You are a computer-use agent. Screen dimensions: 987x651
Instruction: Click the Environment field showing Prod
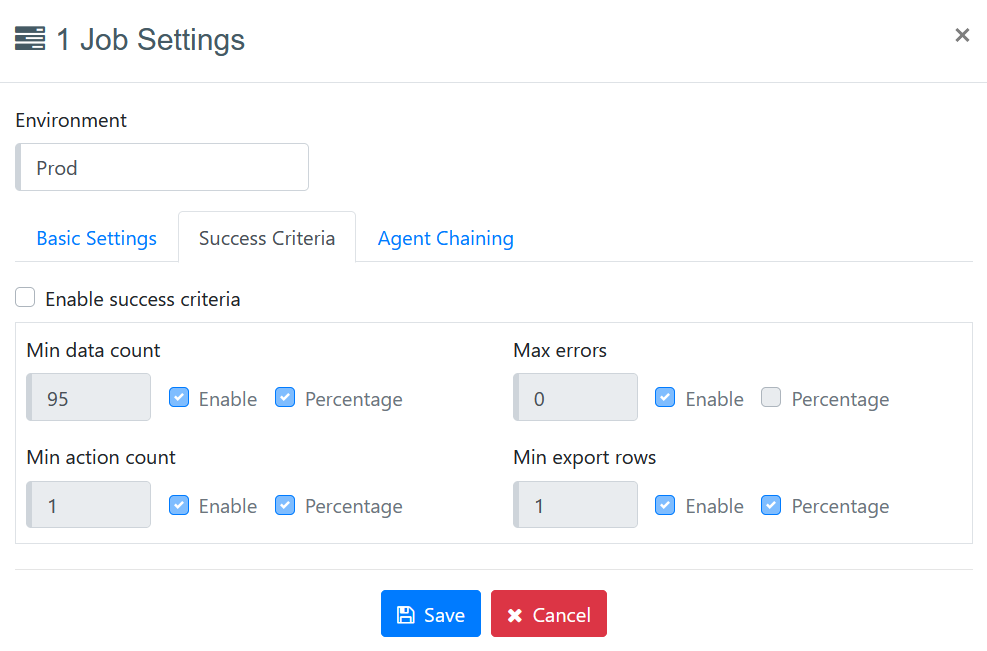click(163, 167)
